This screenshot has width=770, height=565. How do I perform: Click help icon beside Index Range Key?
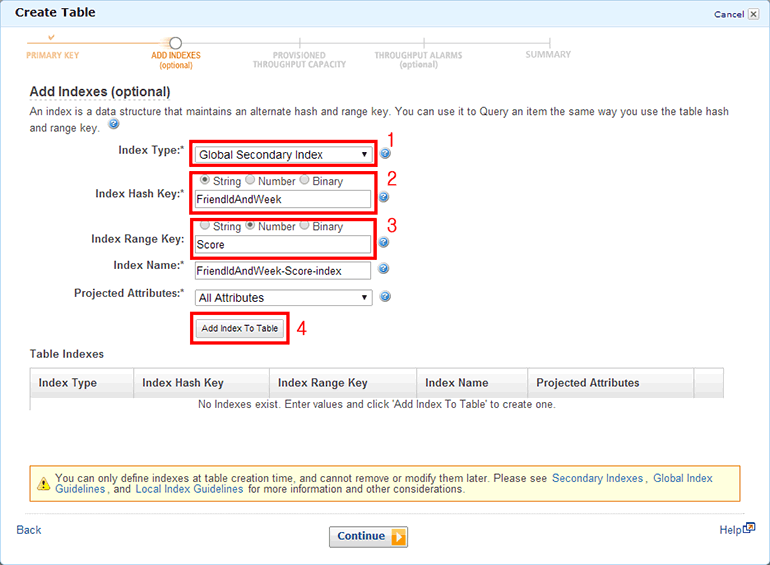pyautogui.click(x=385, y=242)
